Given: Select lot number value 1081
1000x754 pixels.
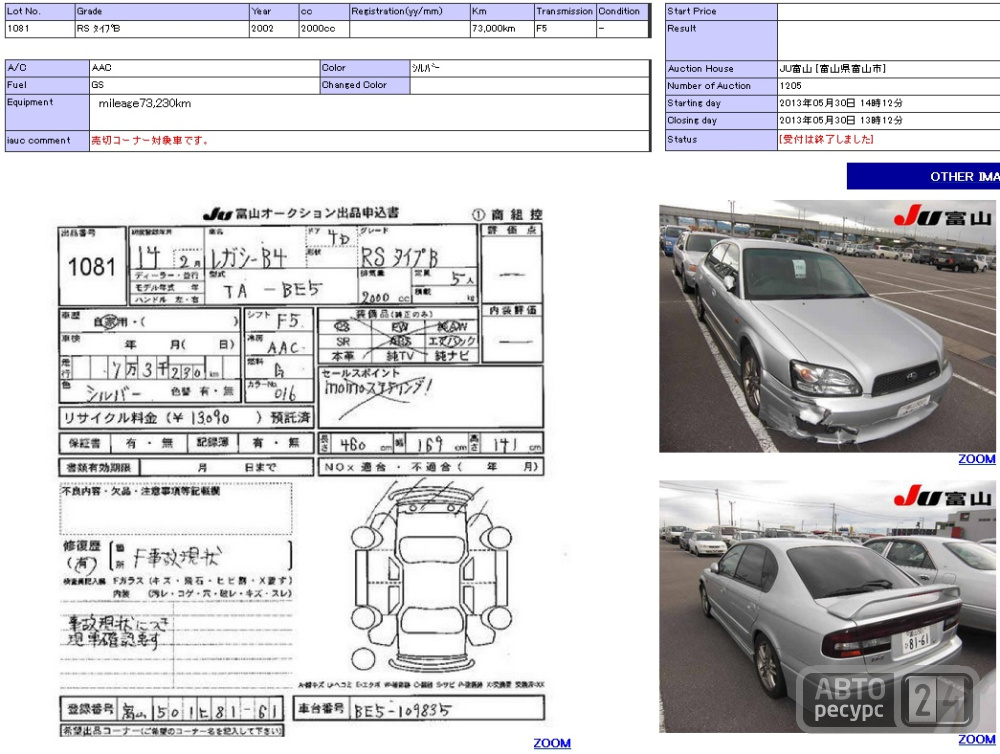Looking at the screenshot, I should pyautogui.click(x=18, y=29).
